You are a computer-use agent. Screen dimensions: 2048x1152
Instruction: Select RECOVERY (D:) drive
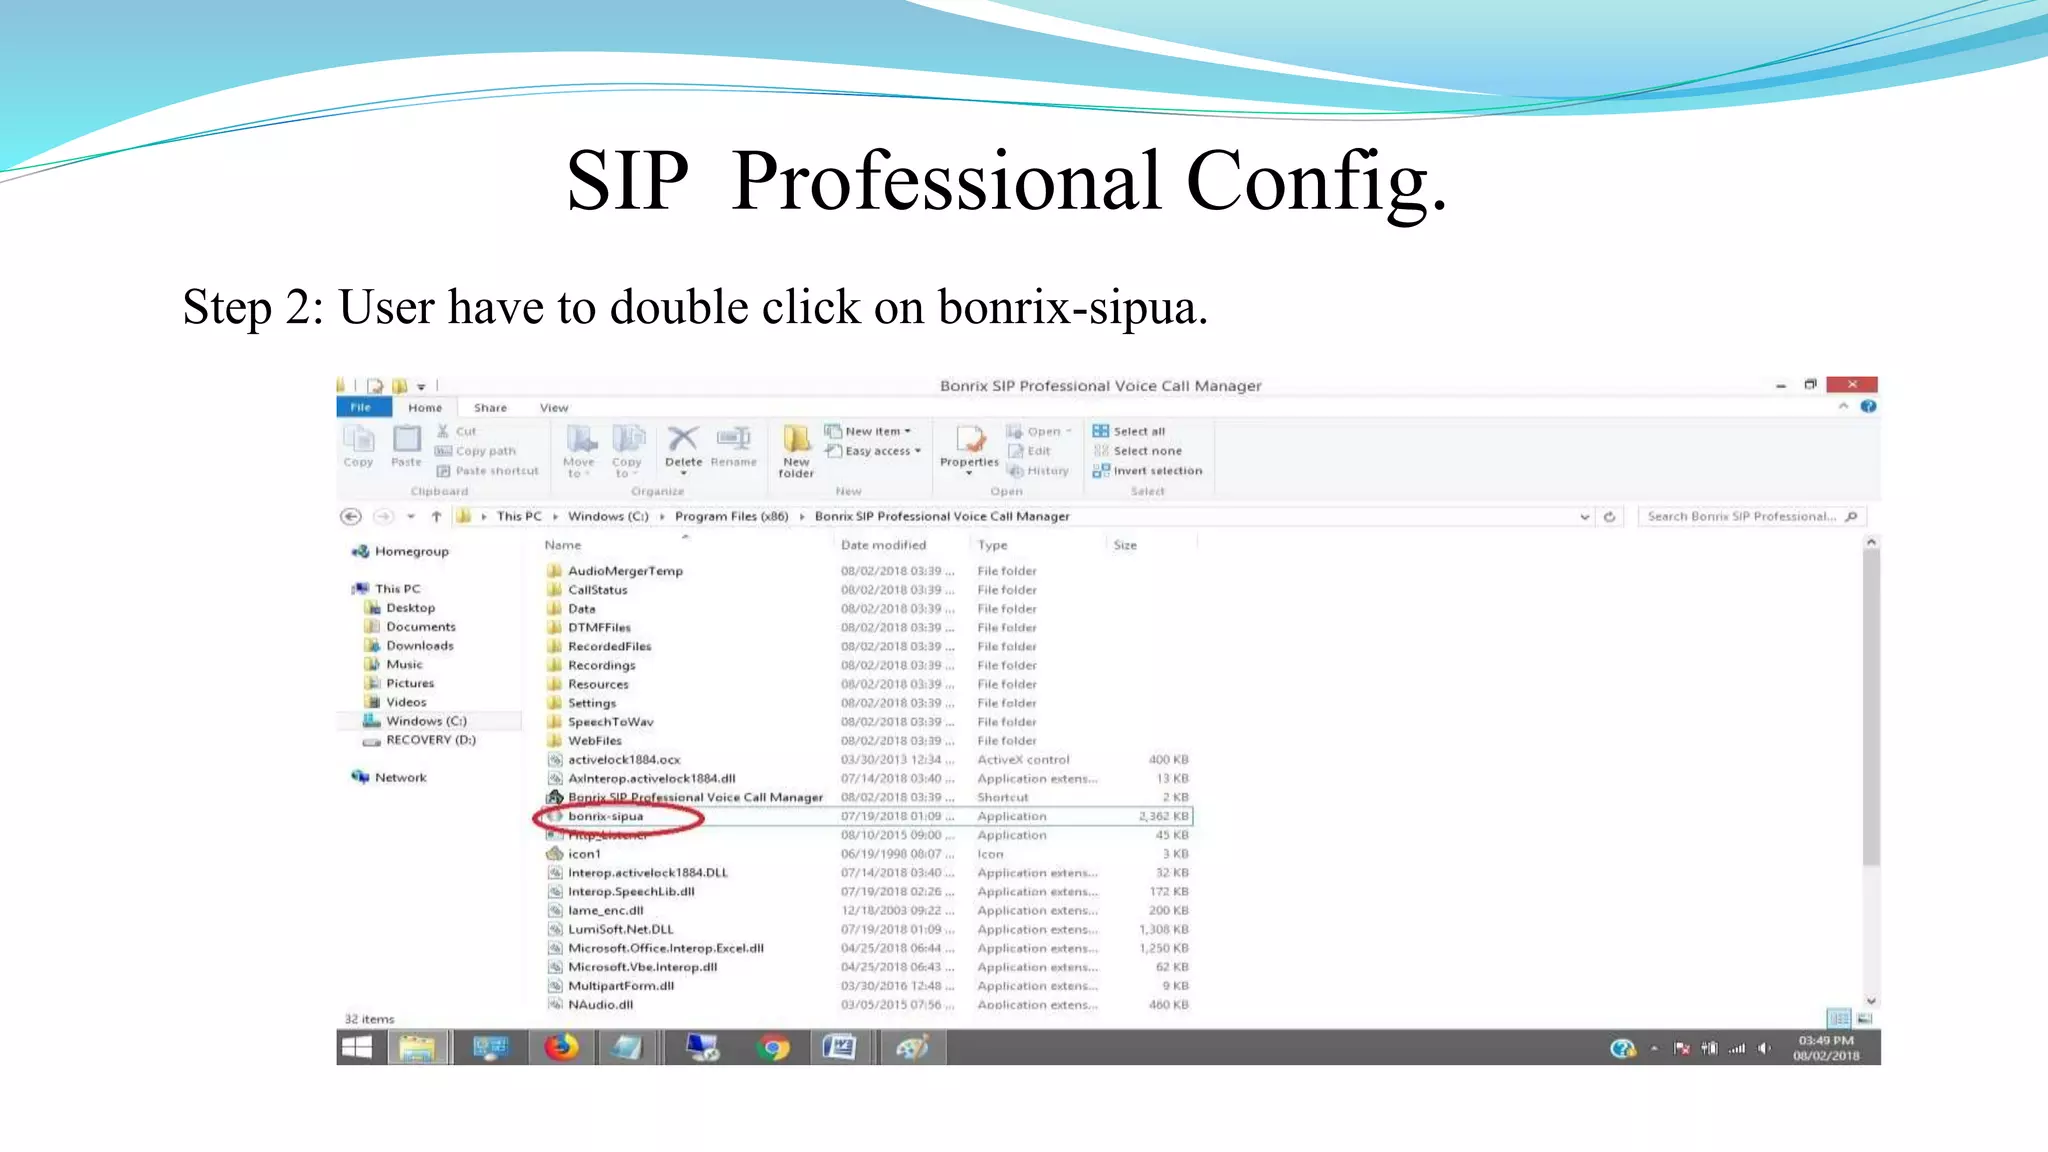point(420,740)
